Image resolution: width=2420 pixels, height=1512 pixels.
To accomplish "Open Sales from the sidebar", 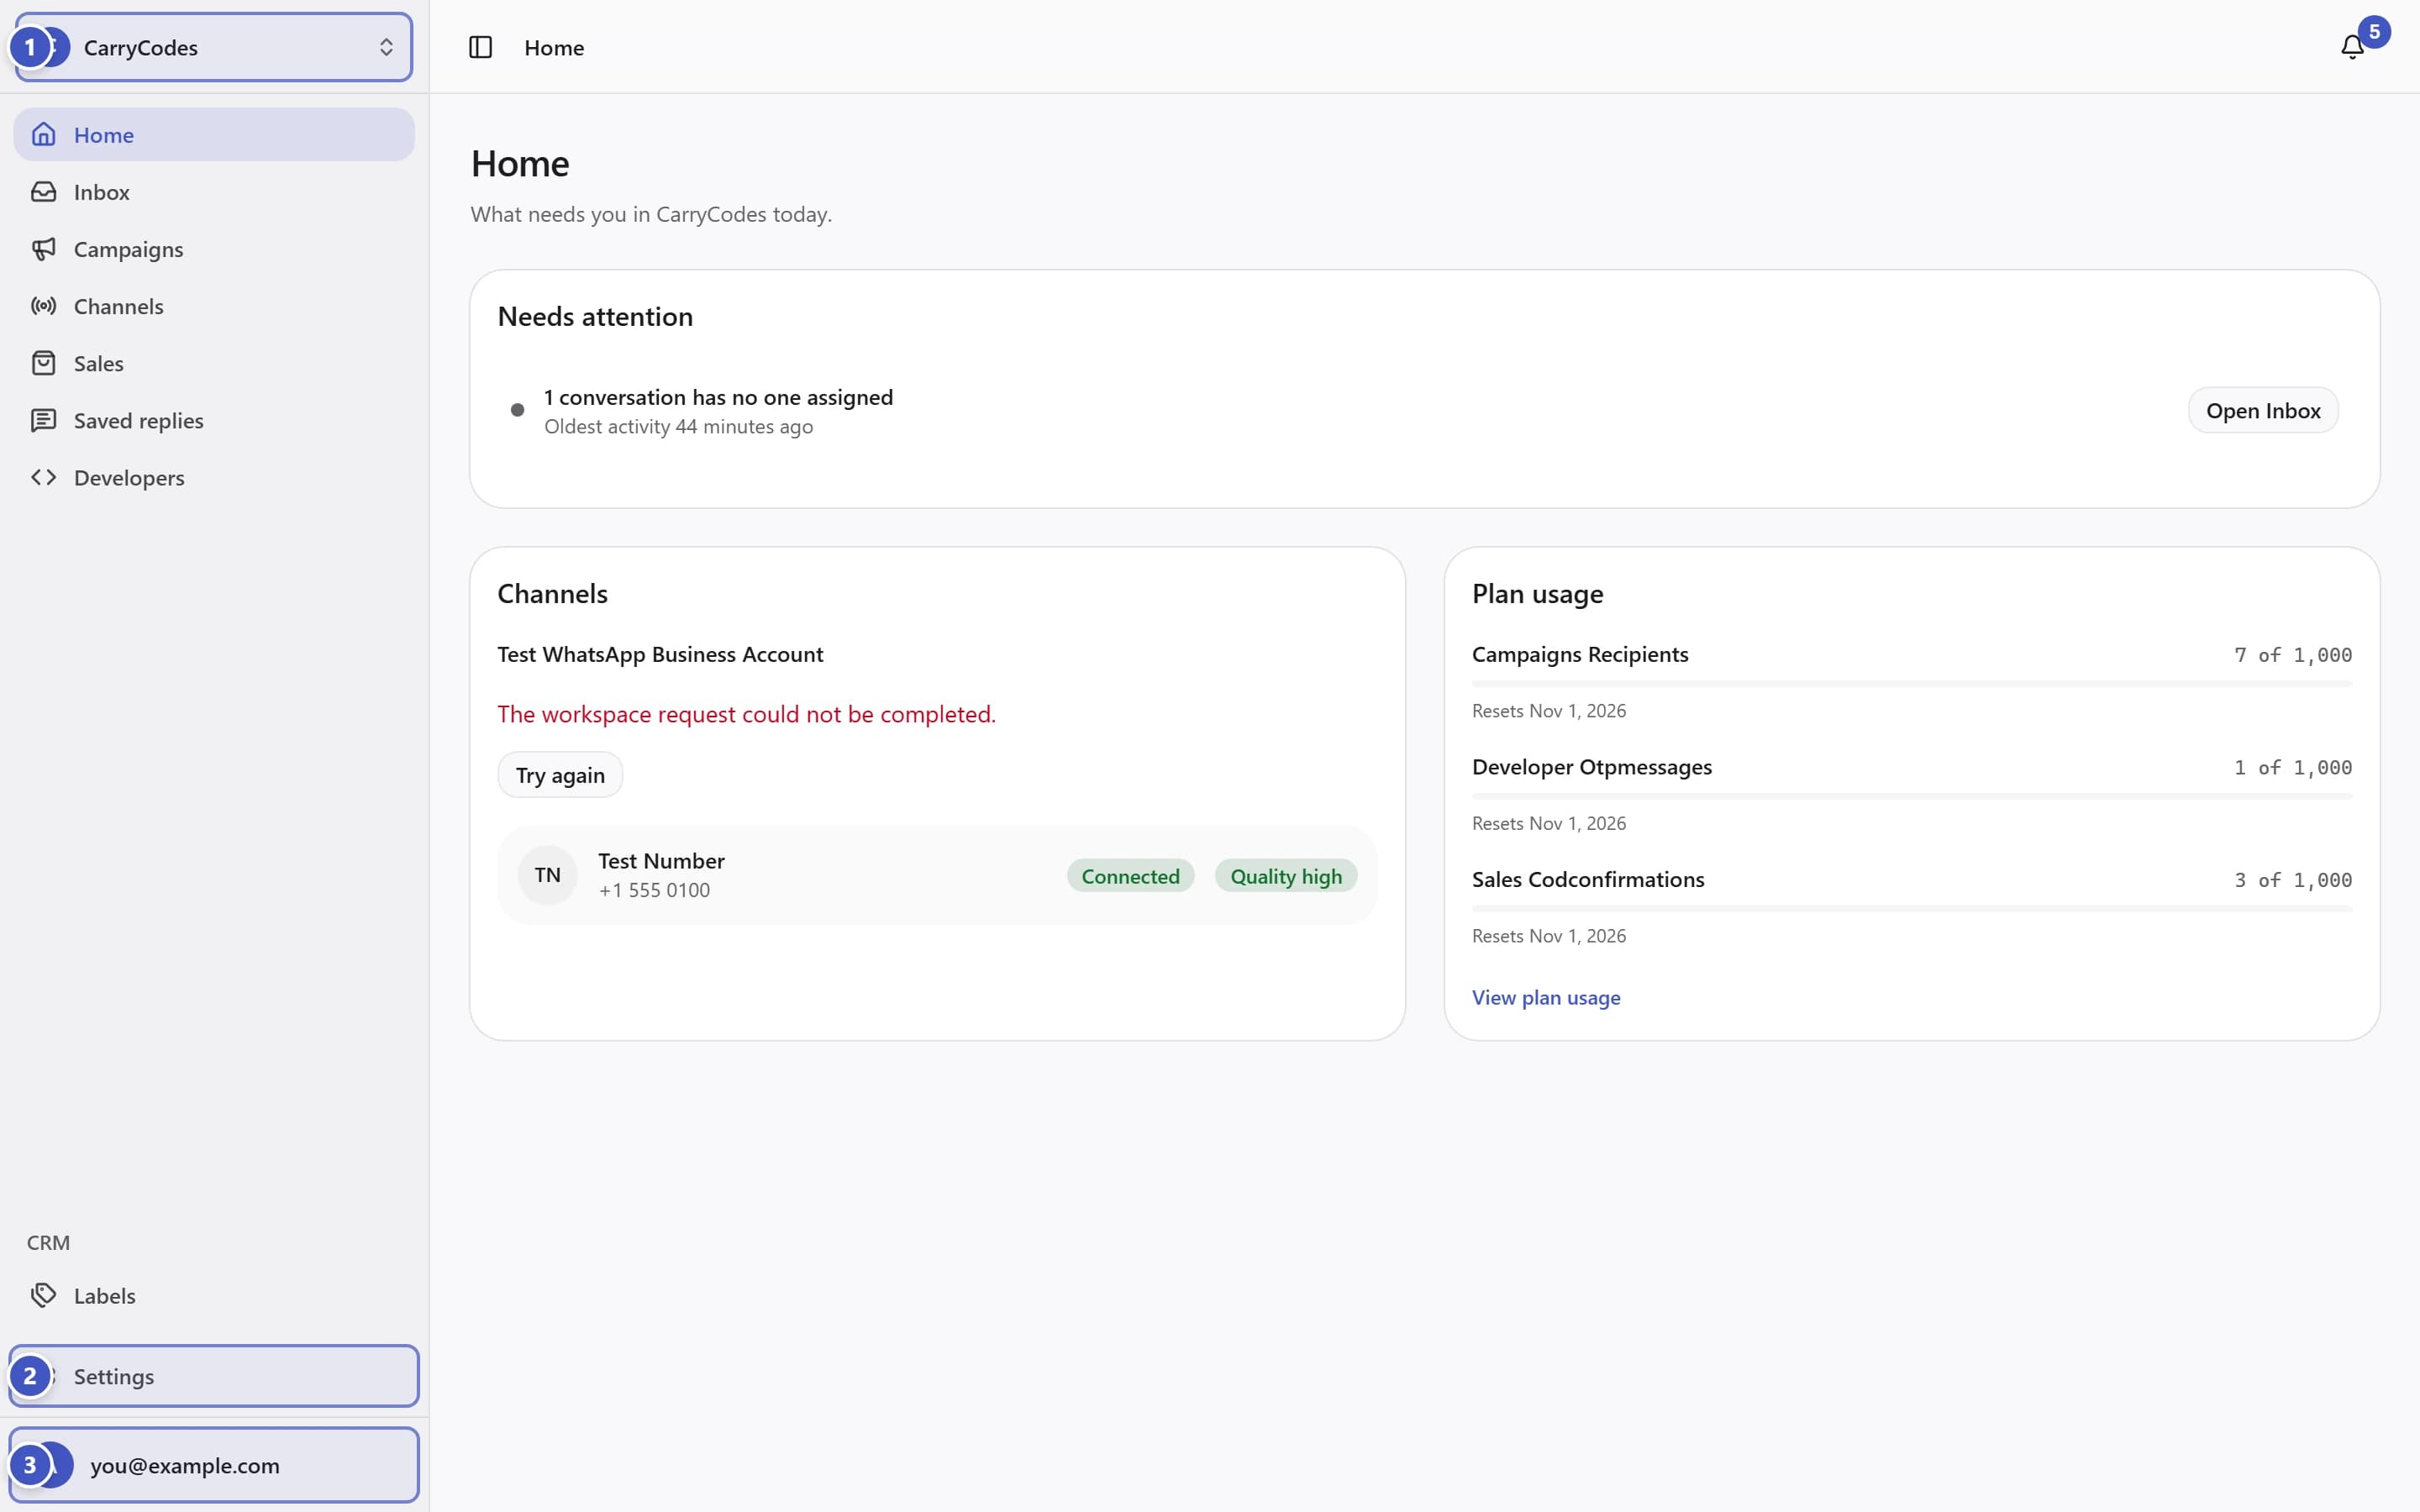I will [x=214, y=363].
